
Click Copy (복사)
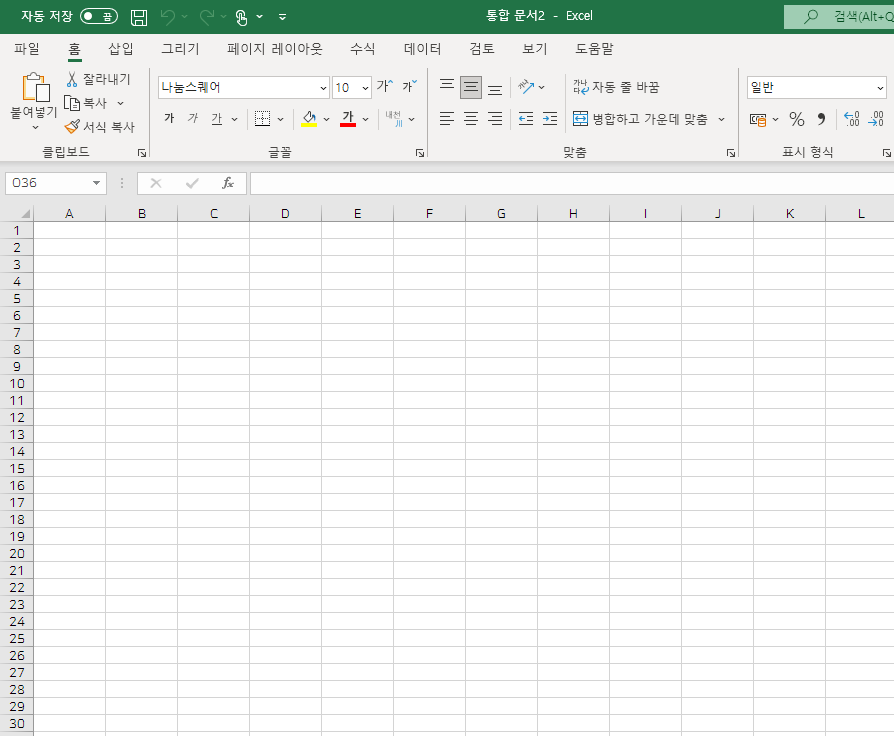[x=86, y=103]
